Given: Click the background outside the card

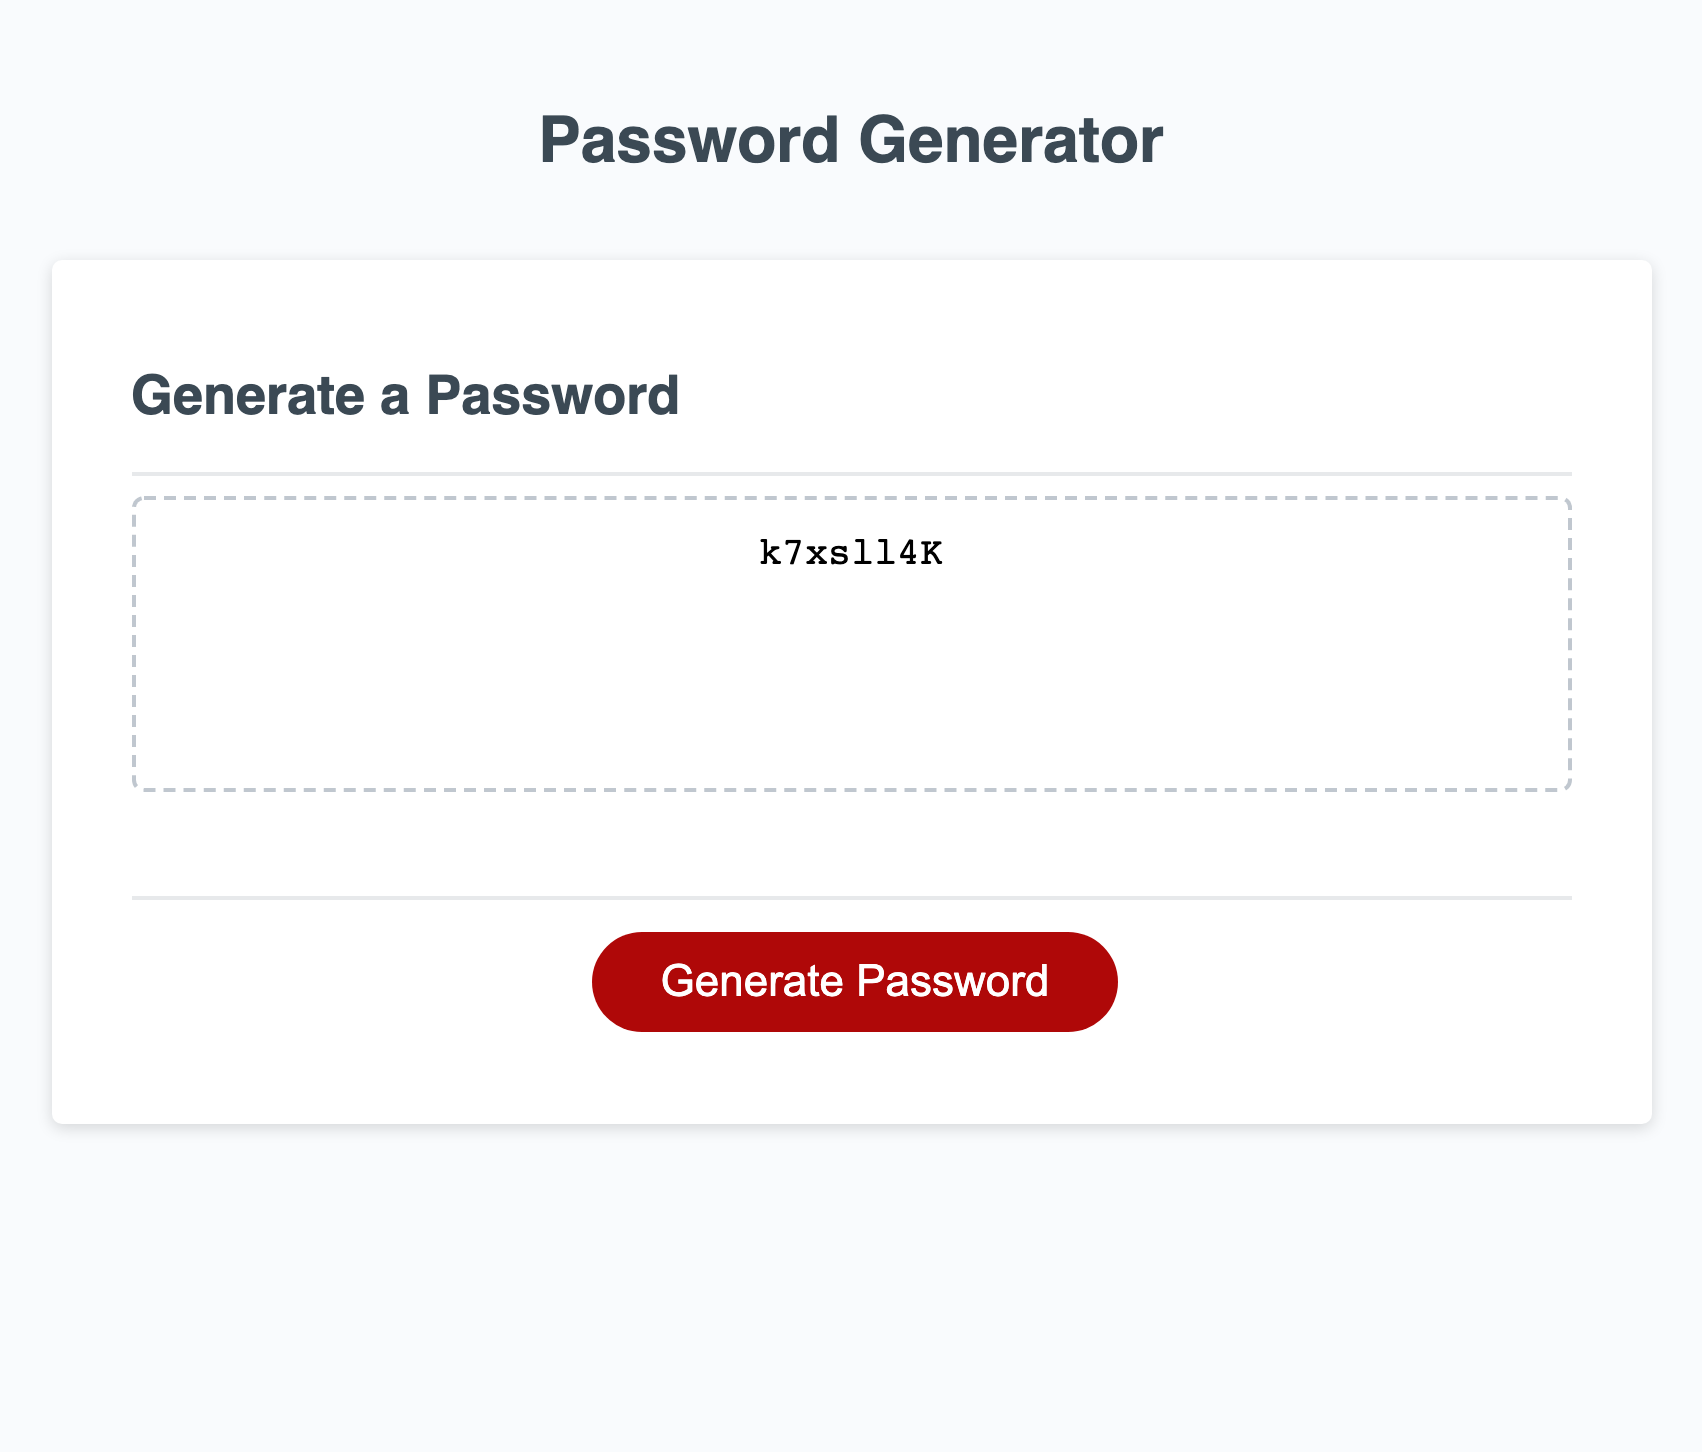Looking at the screenshot, I should (x=851, y=1300).
